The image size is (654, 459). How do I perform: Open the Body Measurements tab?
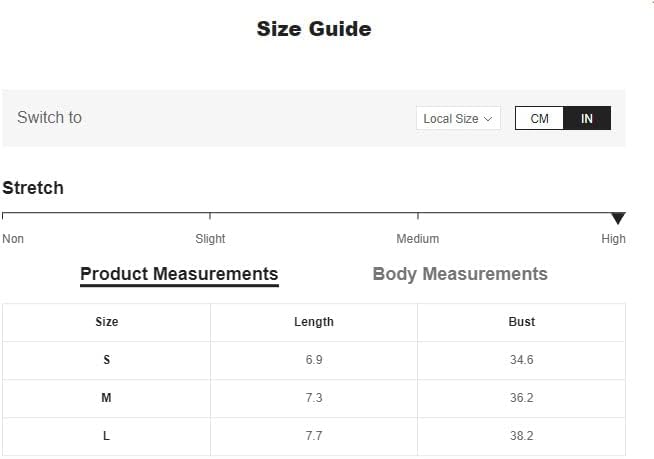point(460,274)
